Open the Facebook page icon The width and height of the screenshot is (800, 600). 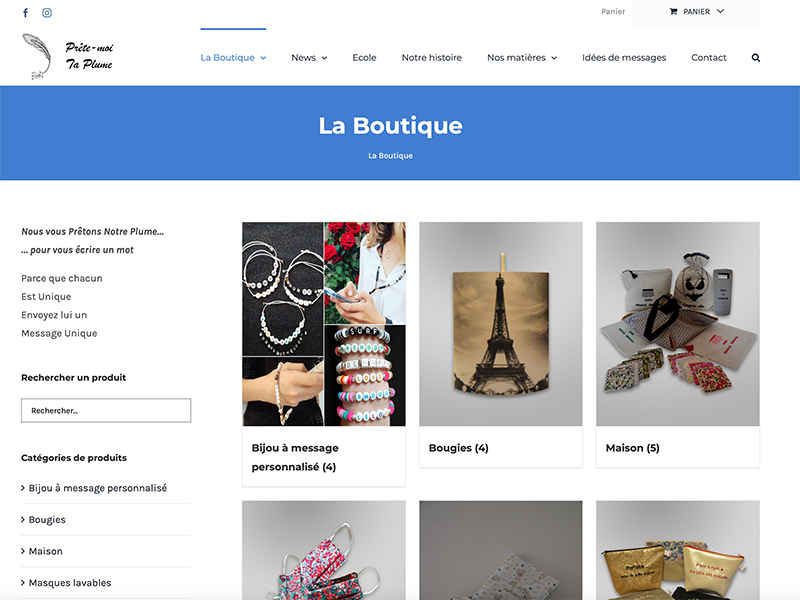(25, 13)
